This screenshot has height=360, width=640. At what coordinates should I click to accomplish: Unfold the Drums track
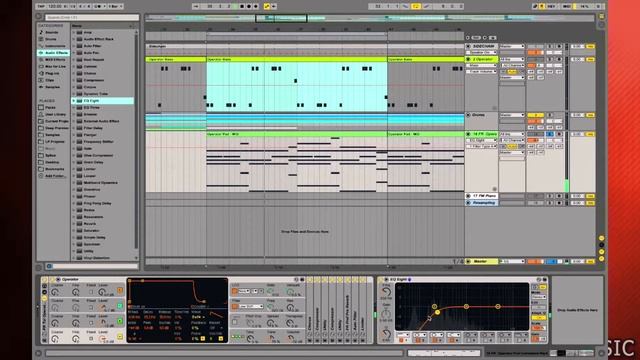coord(468,115)
